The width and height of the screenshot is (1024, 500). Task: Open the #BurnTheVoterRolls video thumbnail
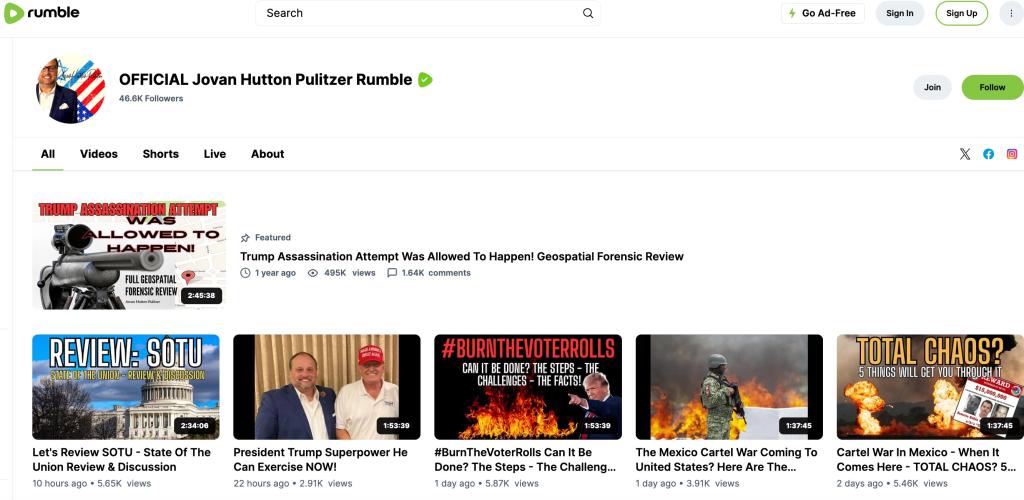[528, 387]
